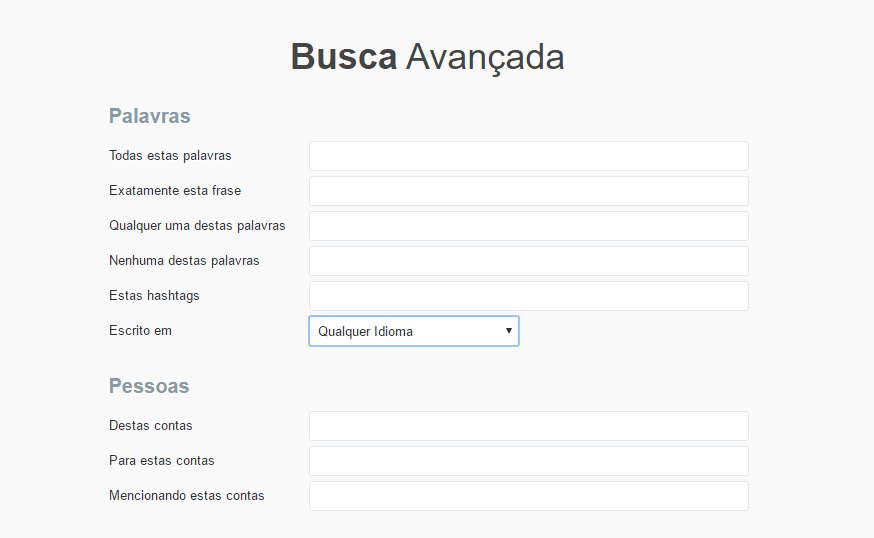Click the 'Pessoas' section heading
Viewport: 874px width, 538px height.
click(149, 386)
